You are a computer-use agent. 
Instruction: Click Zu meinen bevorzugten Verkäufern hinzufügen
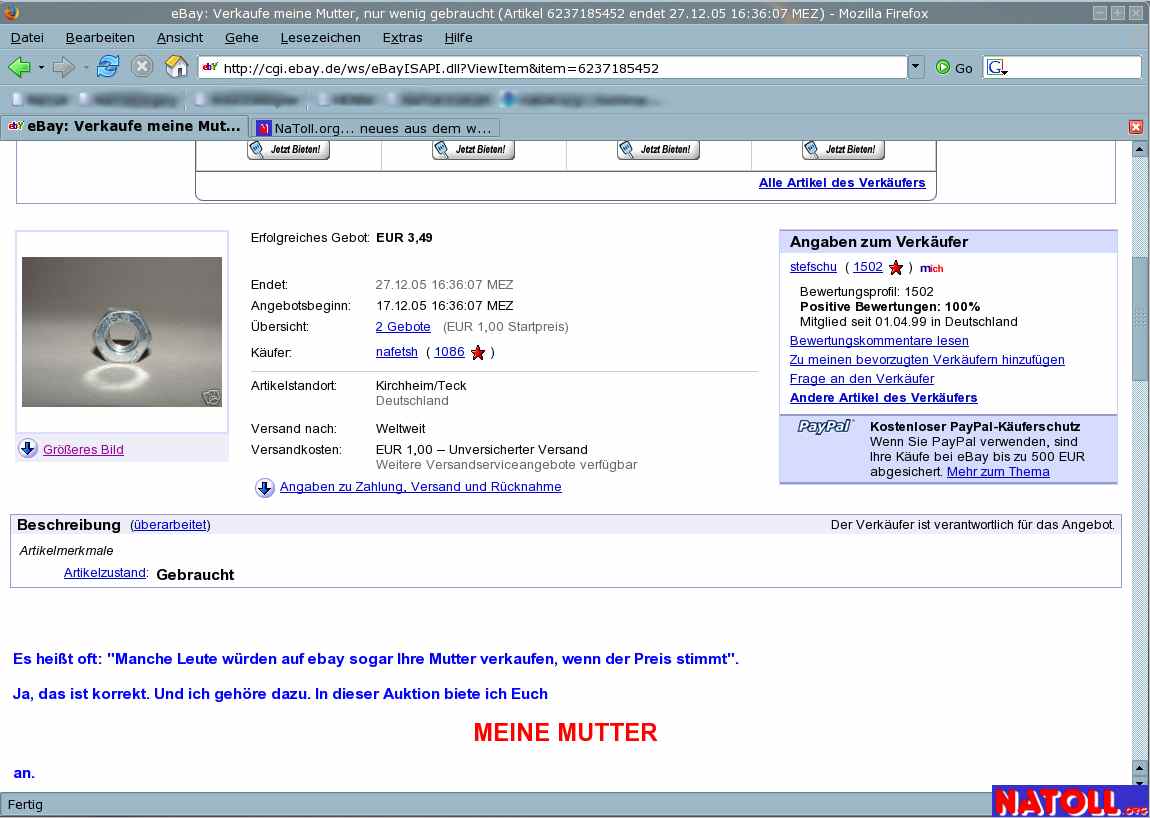coord(927,359)
